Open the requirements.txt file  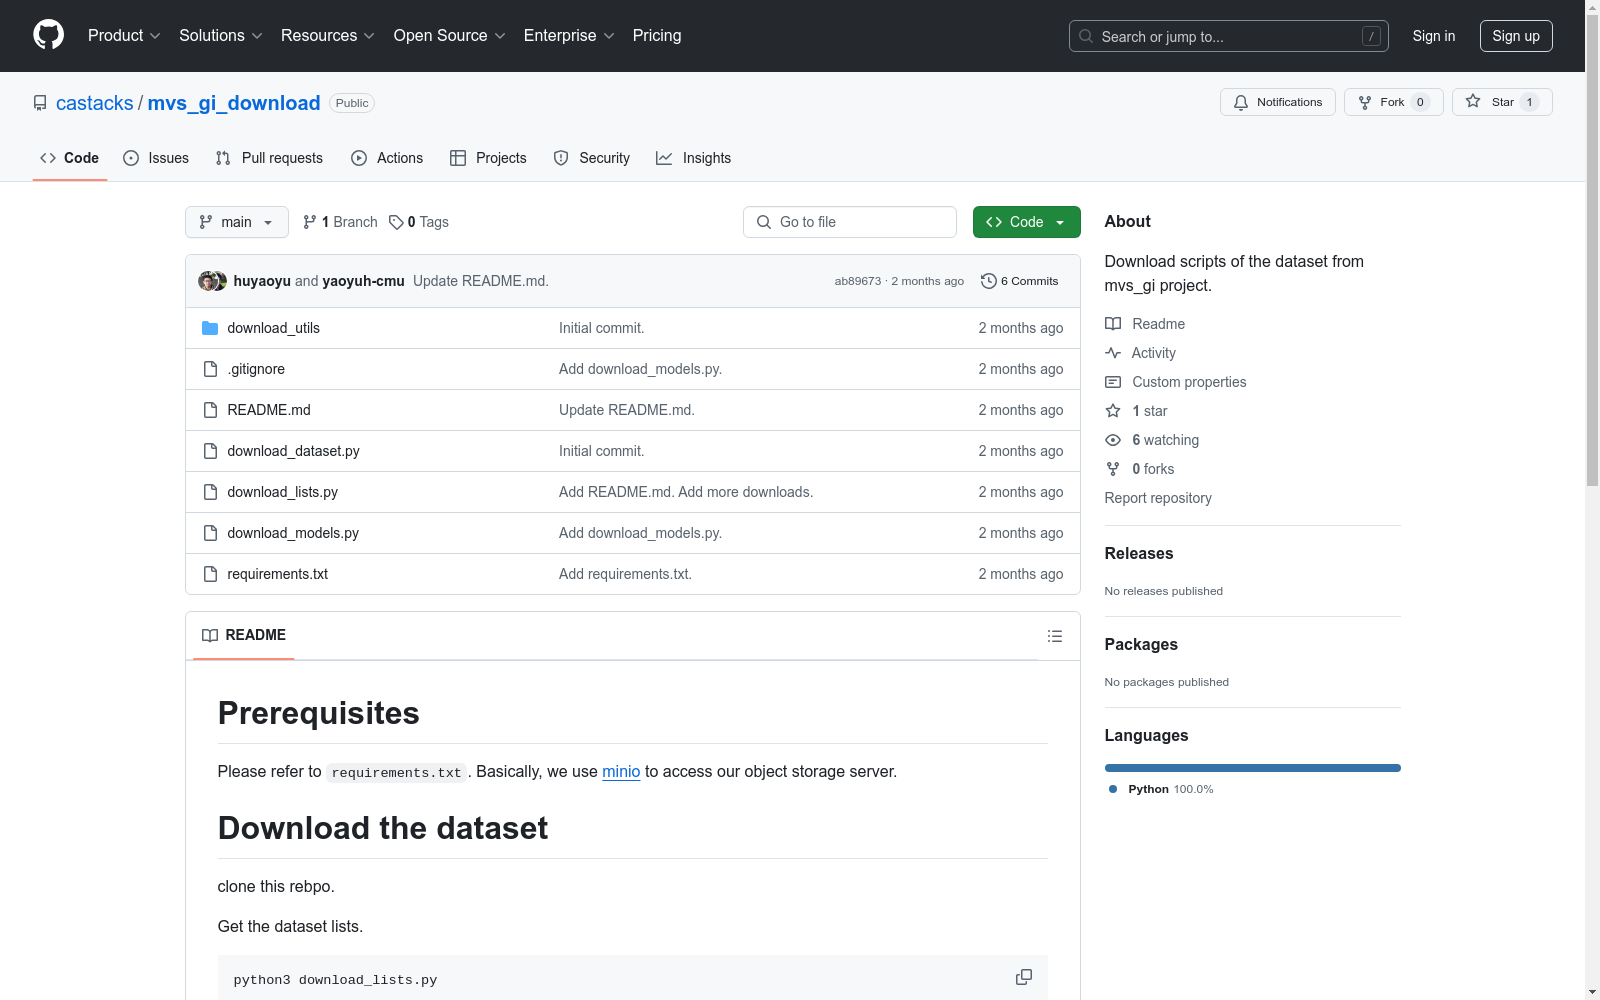[x=278, y=574]
